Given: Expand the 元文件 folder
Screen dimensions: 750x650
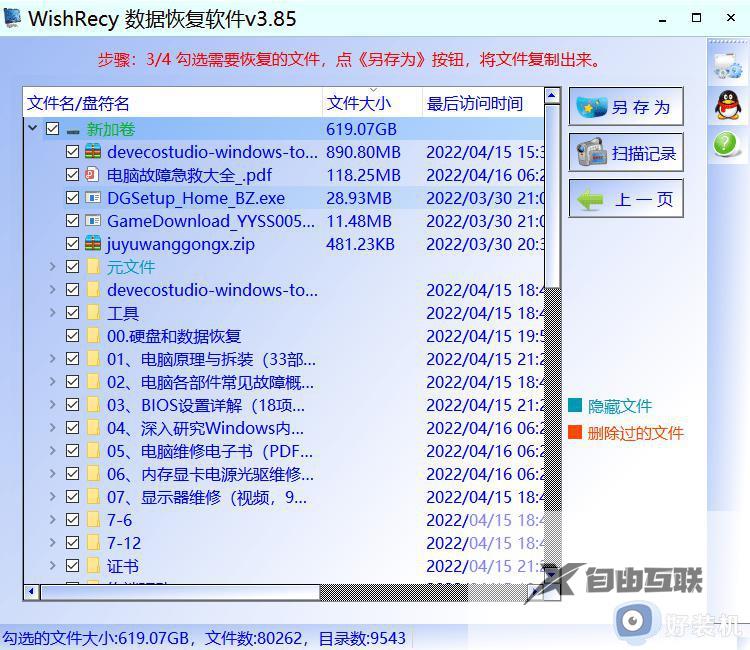Looking at the screenshot, I should coord(53,266).
